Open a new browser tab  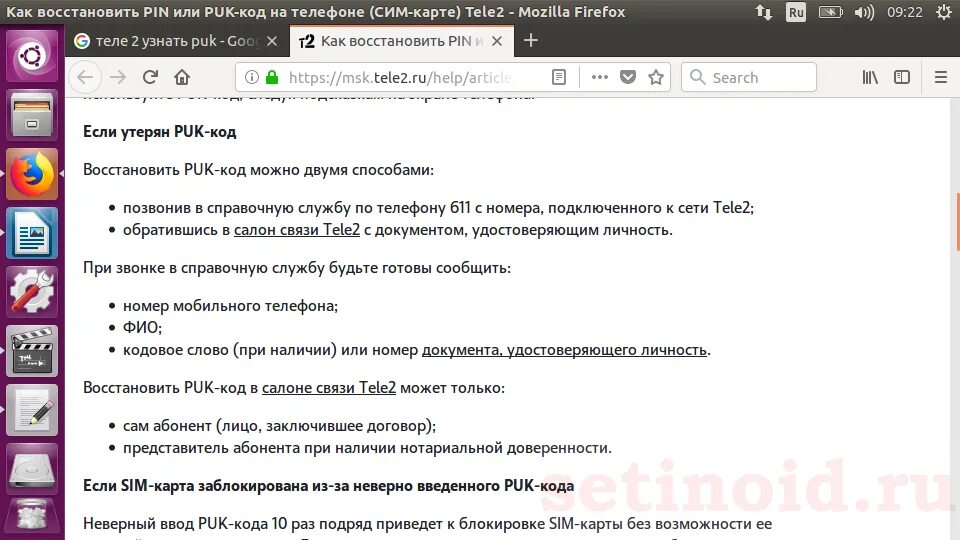[531, 41]
